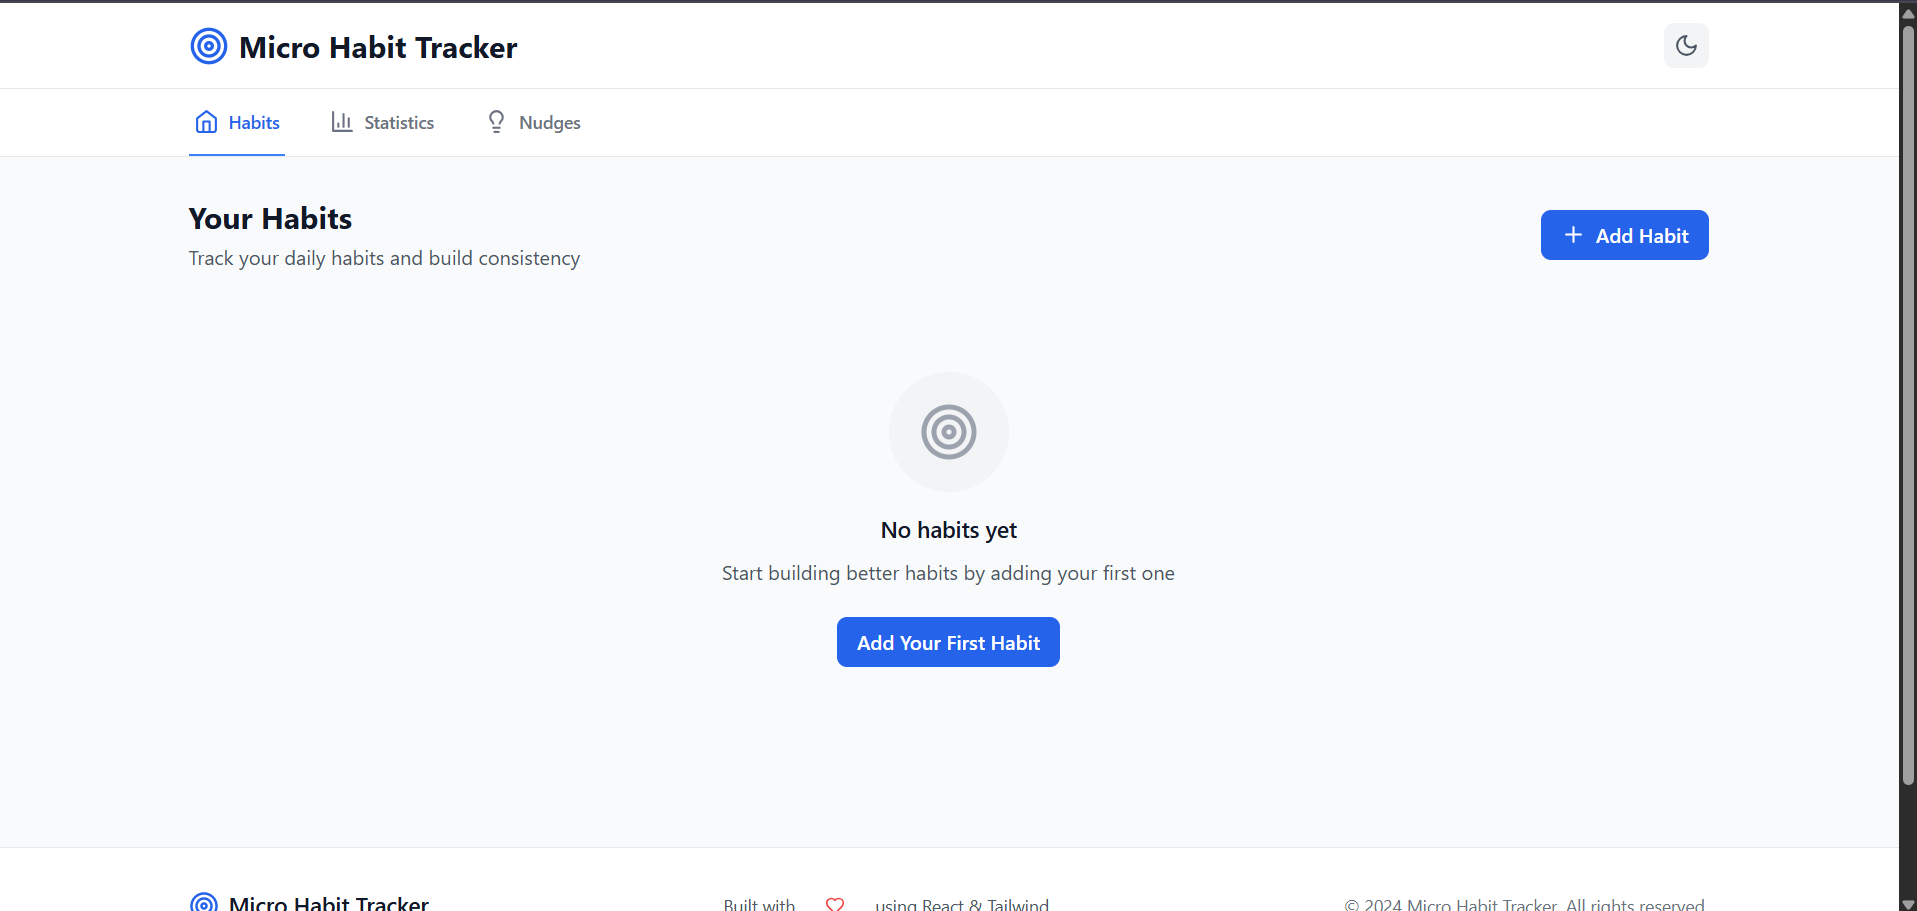Screen dimensions: 1917x911
Task: Click Add Your First Habit button
Action: click(x=948, y=642)
